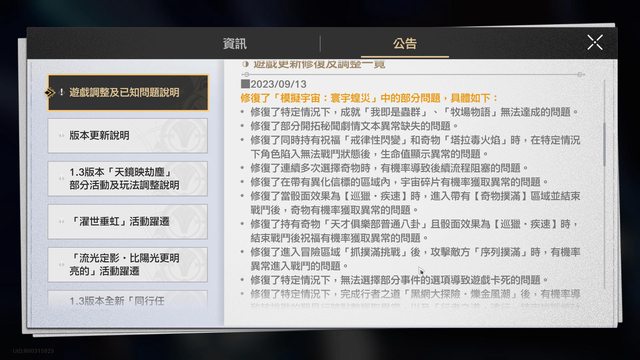Select the 公告 tab
The height and width of the screenshot is (360, 640).
pos(405,43)
